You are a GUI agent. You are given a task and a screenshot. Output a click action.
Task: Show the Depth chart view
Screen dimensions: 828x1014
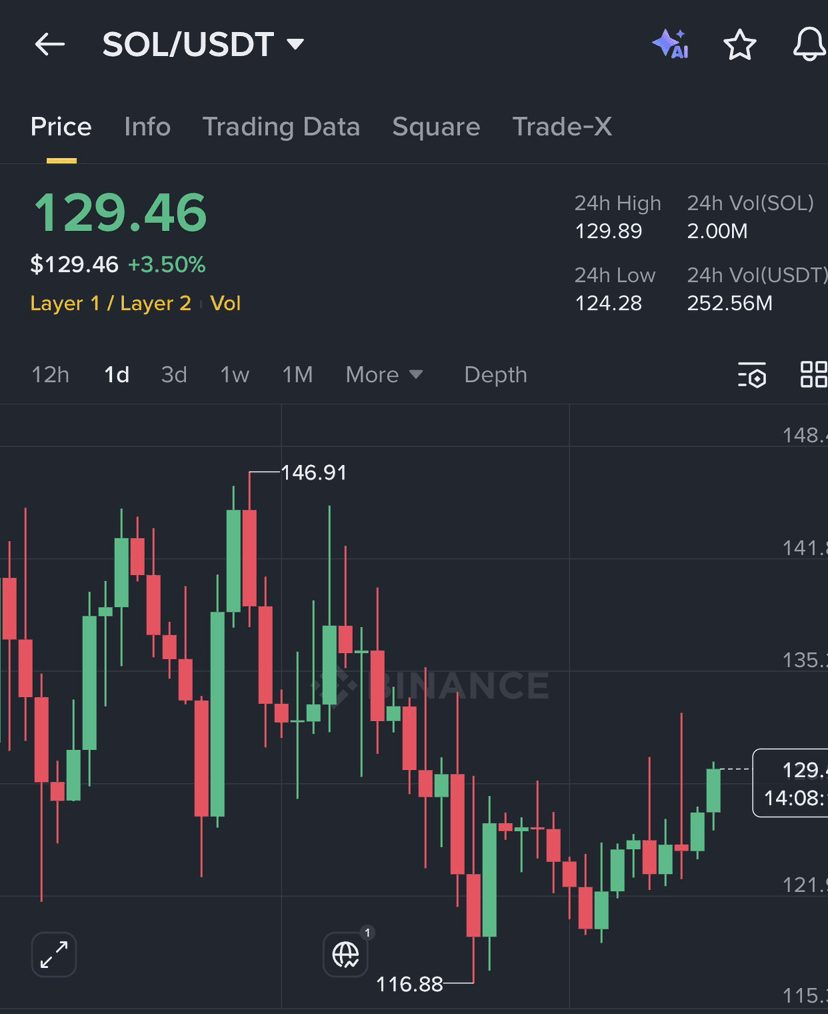point(496,374)
